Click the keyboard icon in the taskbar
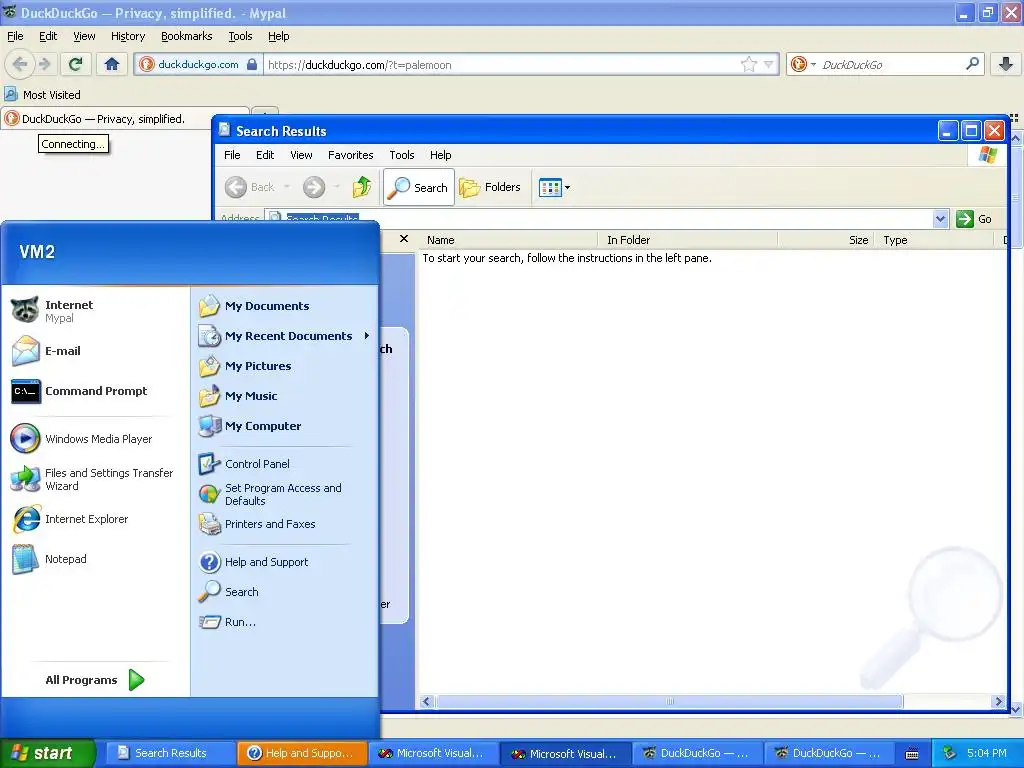This screenshot has width=1024, height=768. pyautogui.click(x=912, y=754)
